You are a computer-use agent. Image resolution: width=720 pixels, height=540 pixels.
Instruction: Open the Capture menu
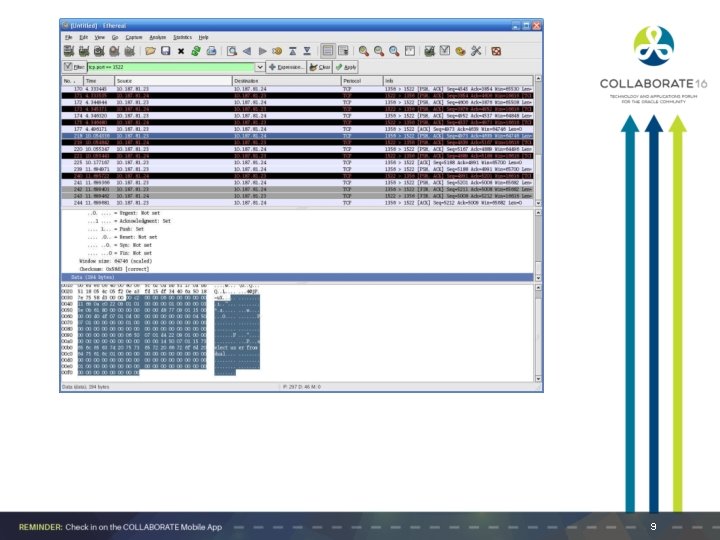coord(134,37)
